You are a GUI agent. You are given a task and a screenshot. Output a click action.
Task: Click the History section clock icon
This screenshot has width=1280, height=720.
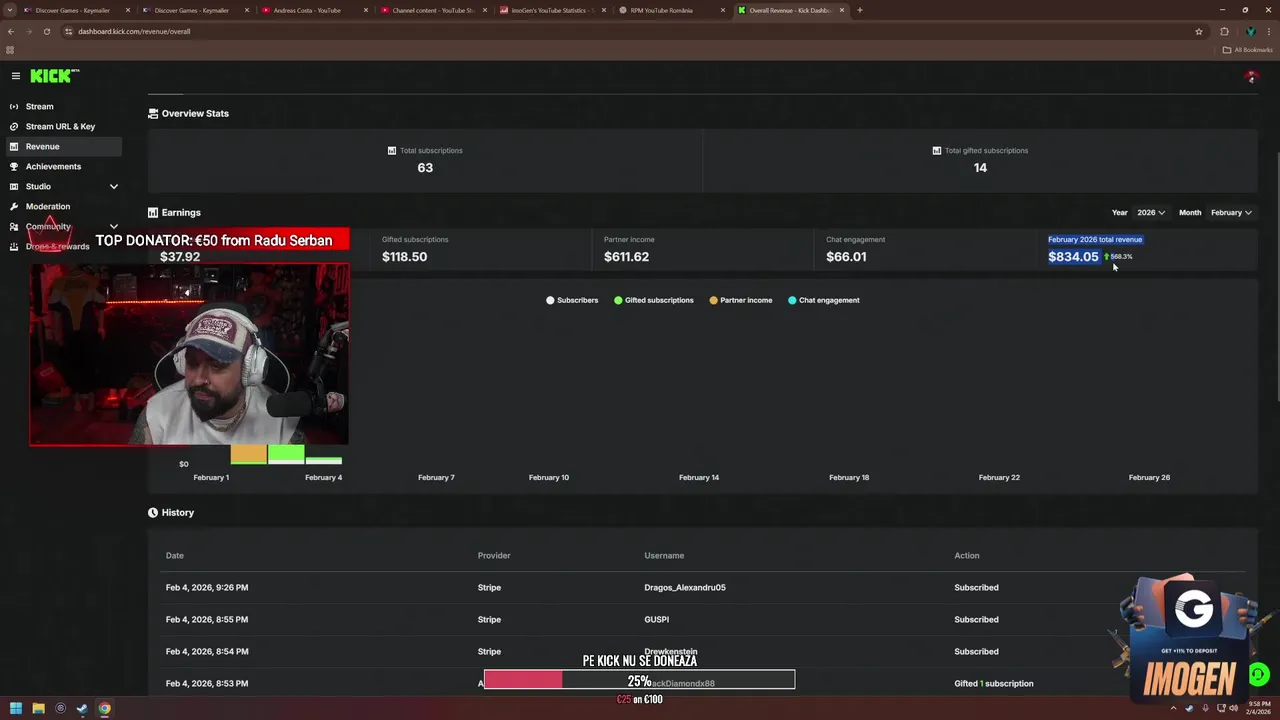click(x=153, y=512)
